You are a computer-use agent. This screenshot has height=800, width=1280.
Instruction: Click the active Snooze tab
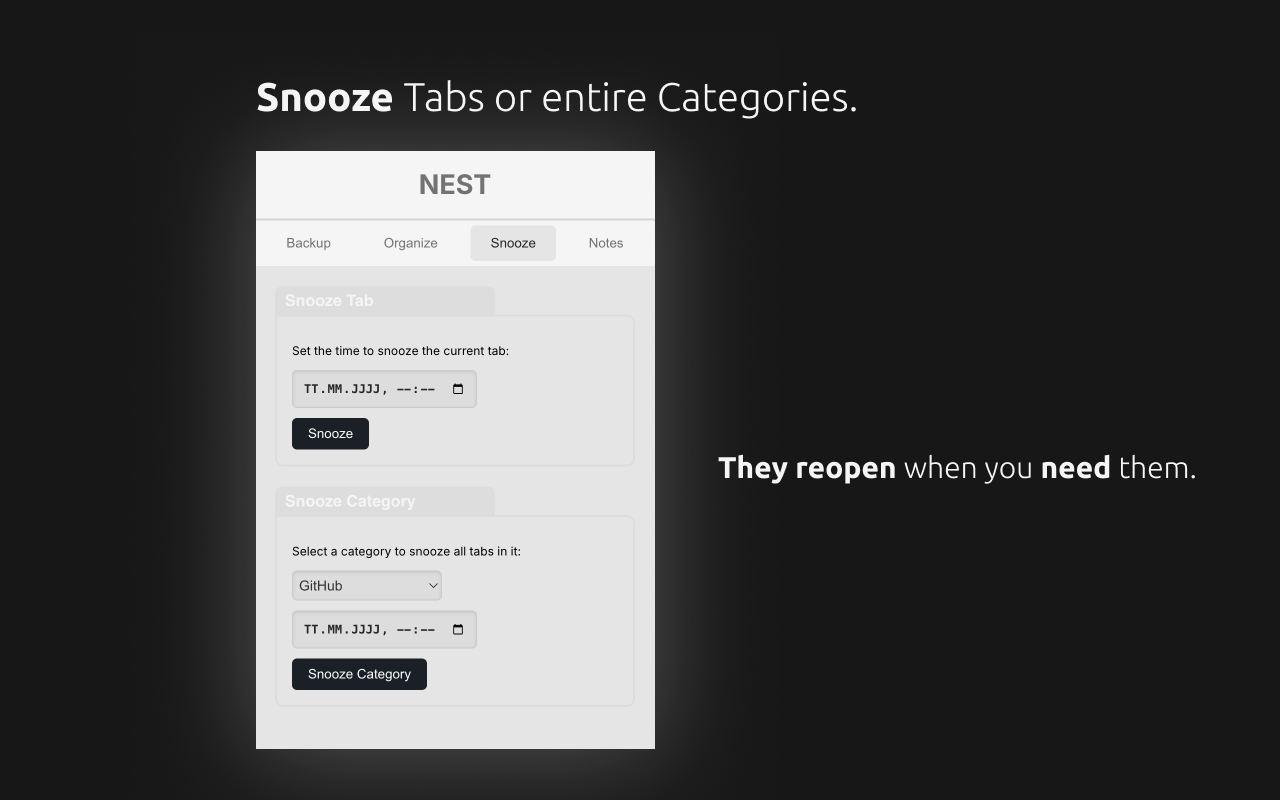tap(513, 242)
